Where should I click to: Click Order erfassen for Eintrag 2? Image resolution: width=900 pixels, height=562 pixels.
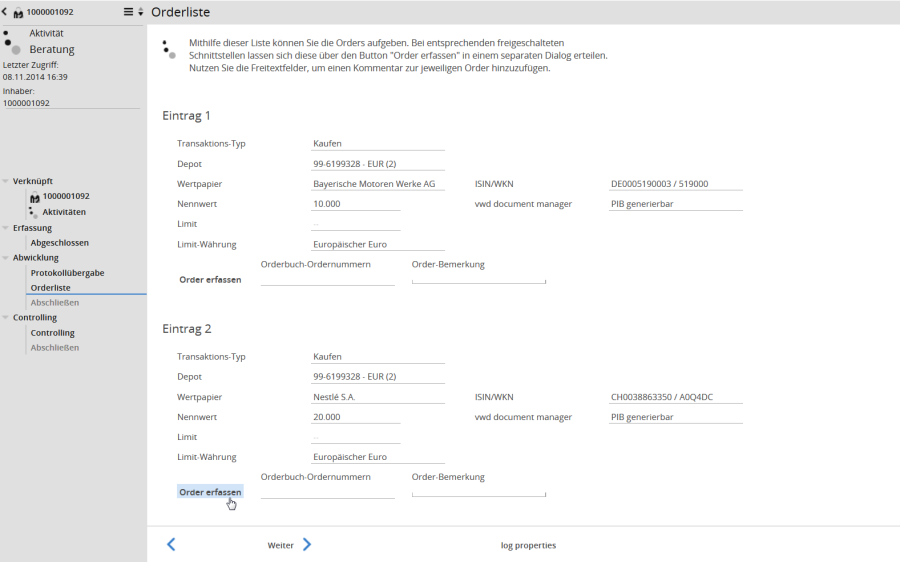click(x=210, y=492)
